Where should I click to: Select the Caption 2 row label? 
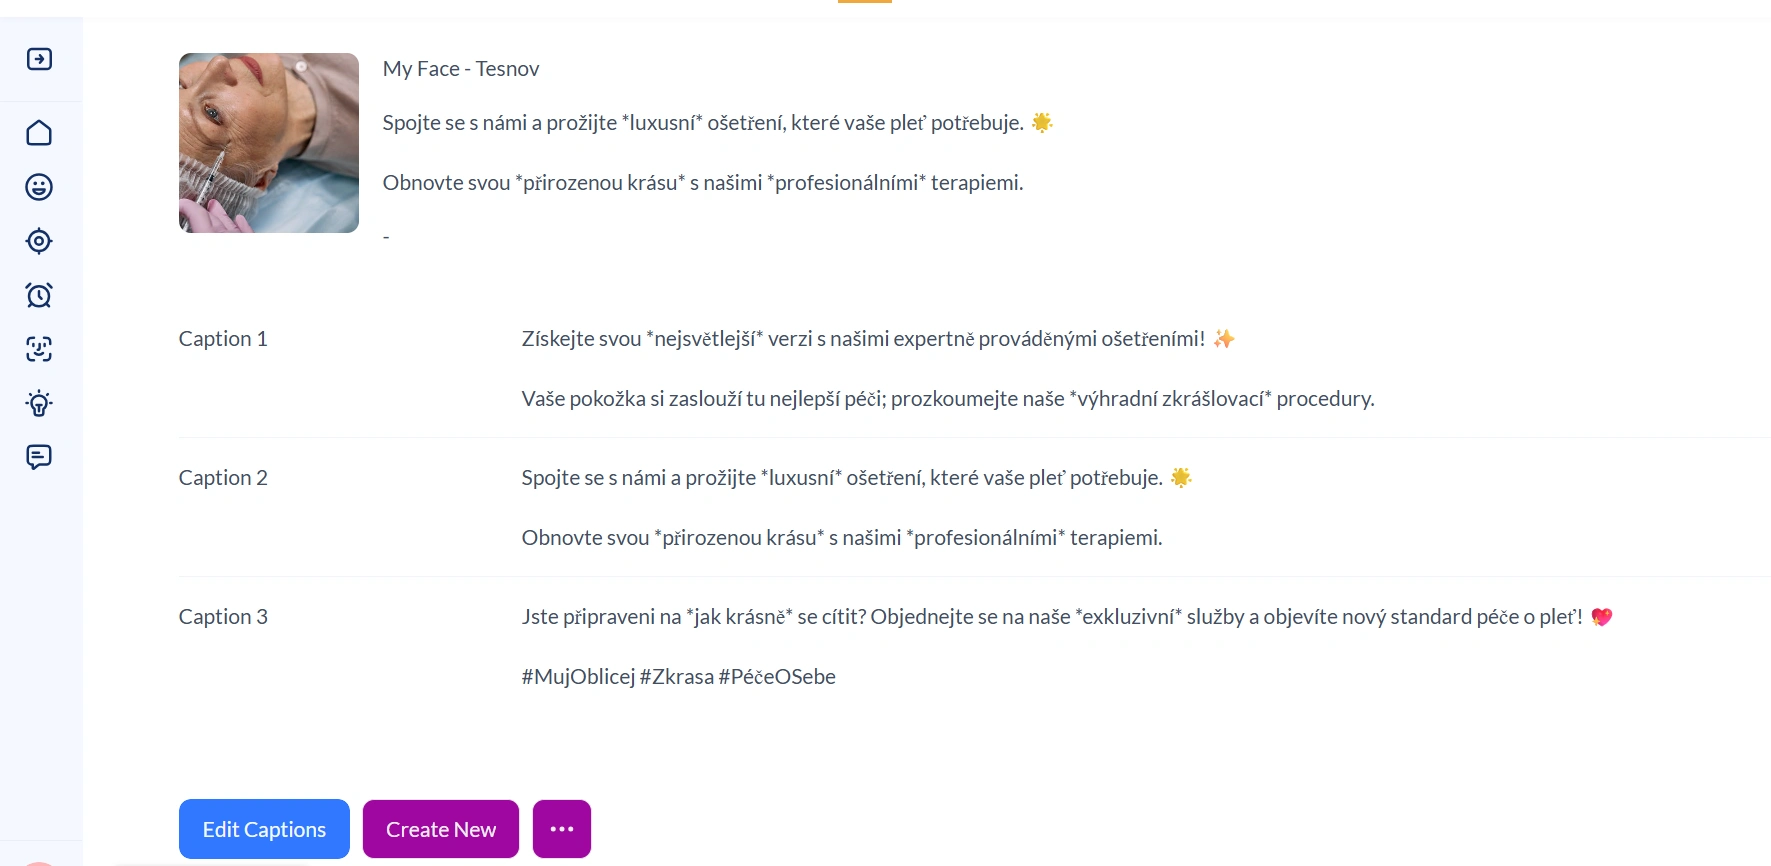pyautogui.click(x=223, y=478)
